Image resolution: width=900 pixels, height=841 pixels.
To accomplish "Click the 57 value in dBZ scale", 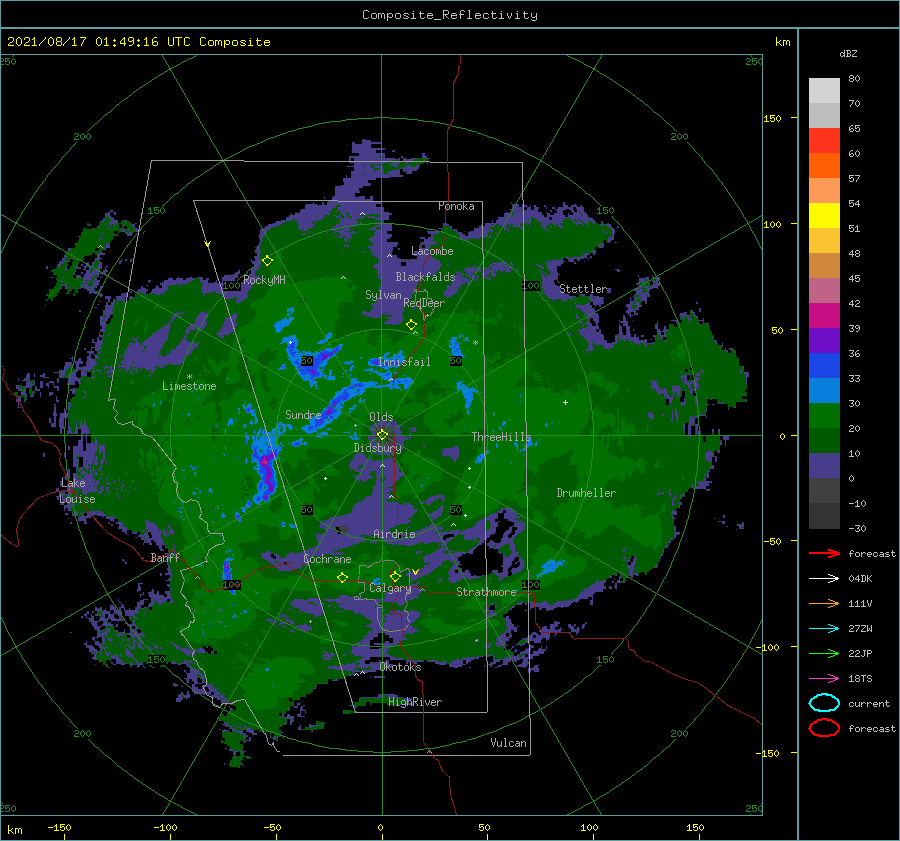I will 855,179.
